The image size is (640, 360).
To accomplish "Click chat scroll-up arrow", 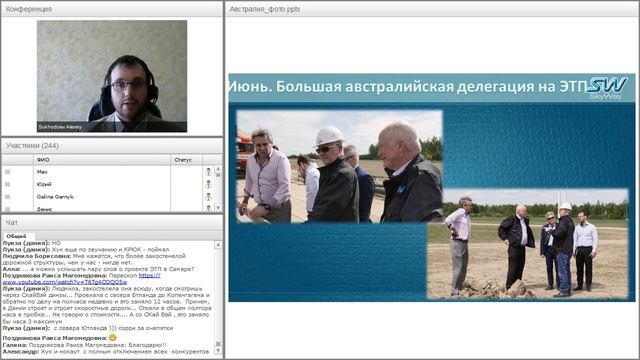I will (x=218, y=244).
